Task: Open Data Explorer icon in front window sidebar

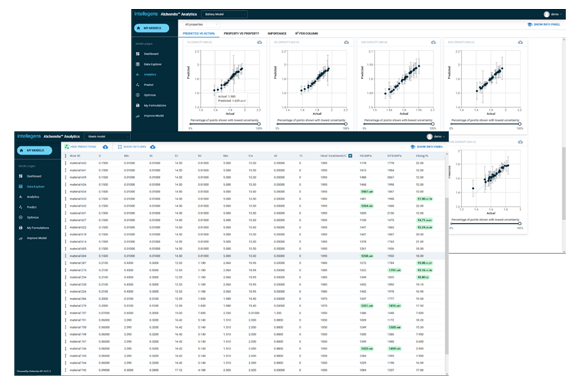Action: tap(21, 186)
